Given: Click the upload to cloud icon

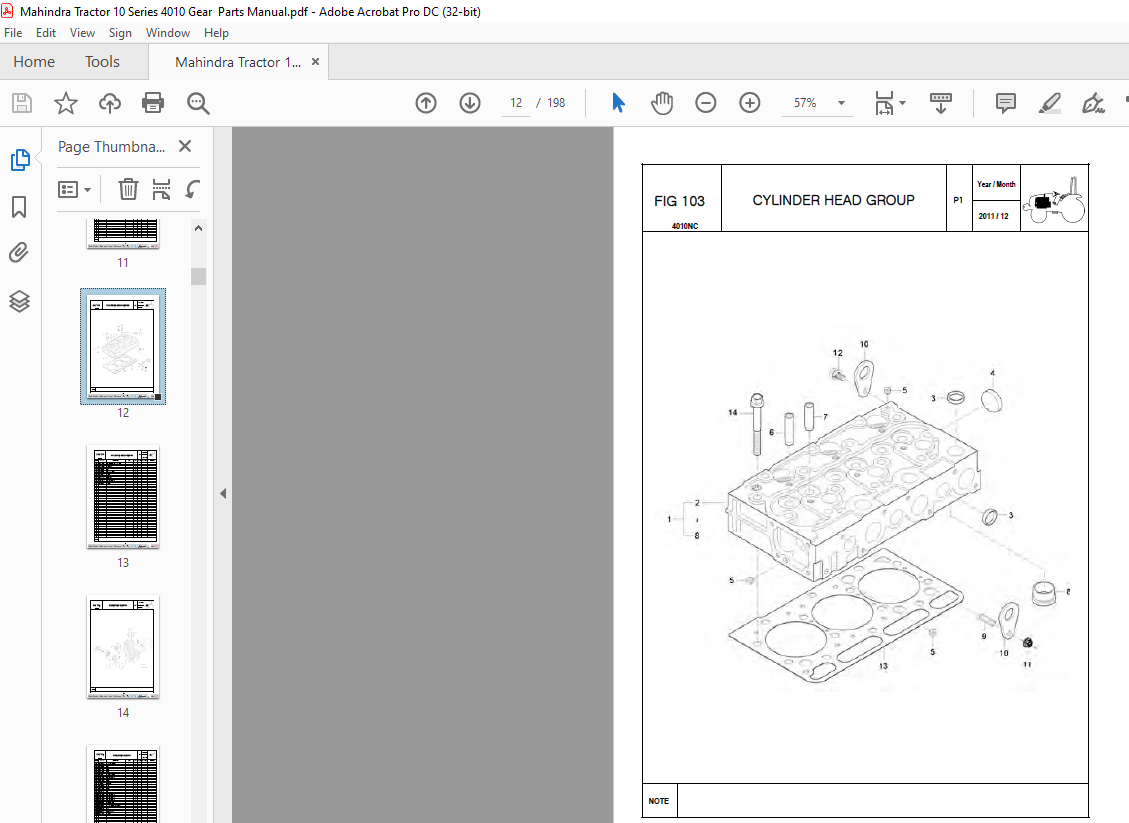Looking at the screenshot, I should pos(109,103).
